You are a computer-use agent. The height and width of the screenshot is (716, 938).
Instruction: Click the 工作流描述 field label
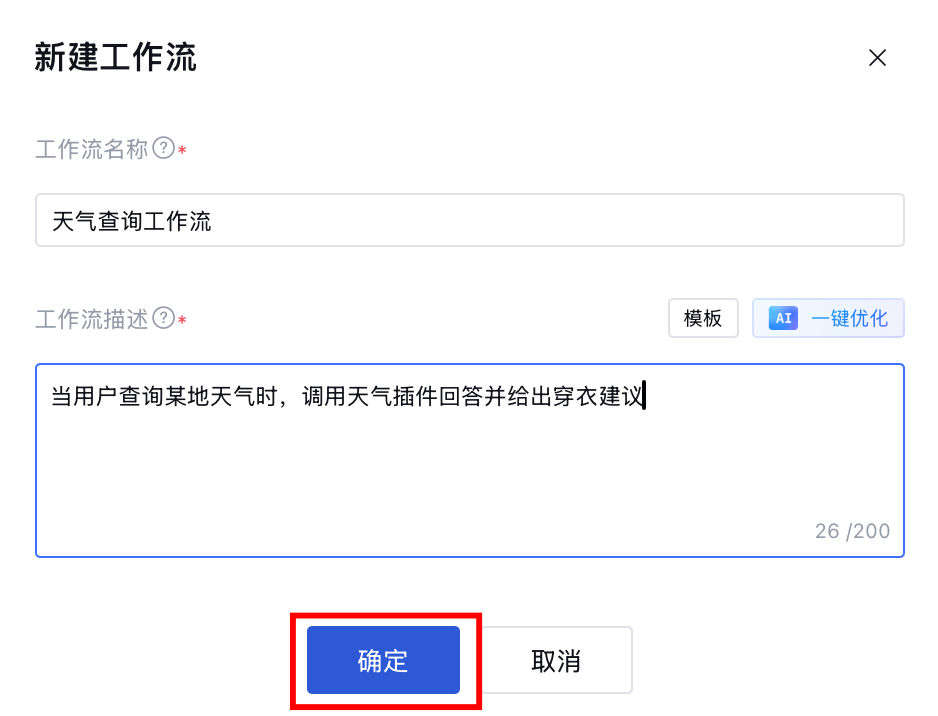coord(92,318)
